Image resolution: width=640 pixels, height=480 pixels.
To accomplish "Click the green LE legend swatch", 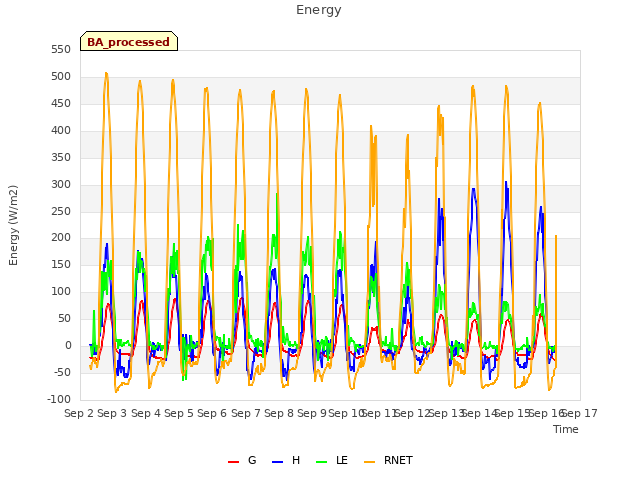I will point(322,462).
